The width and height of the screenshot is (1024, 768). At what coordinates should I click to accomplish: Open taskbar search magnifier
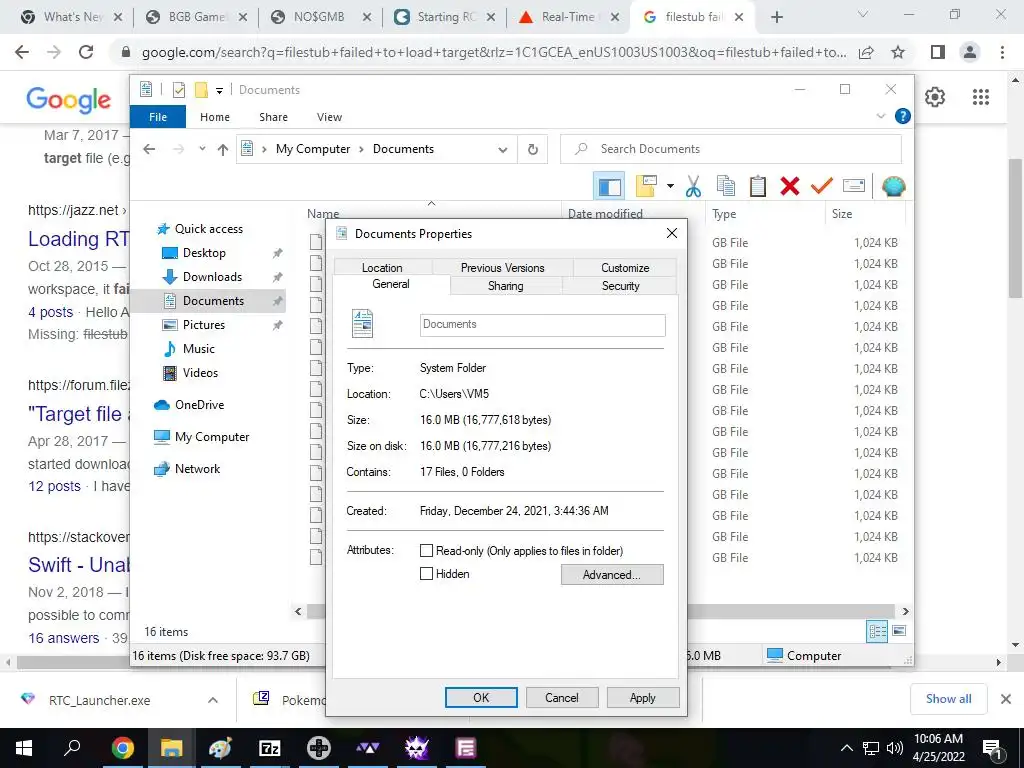tap(72, 748)
